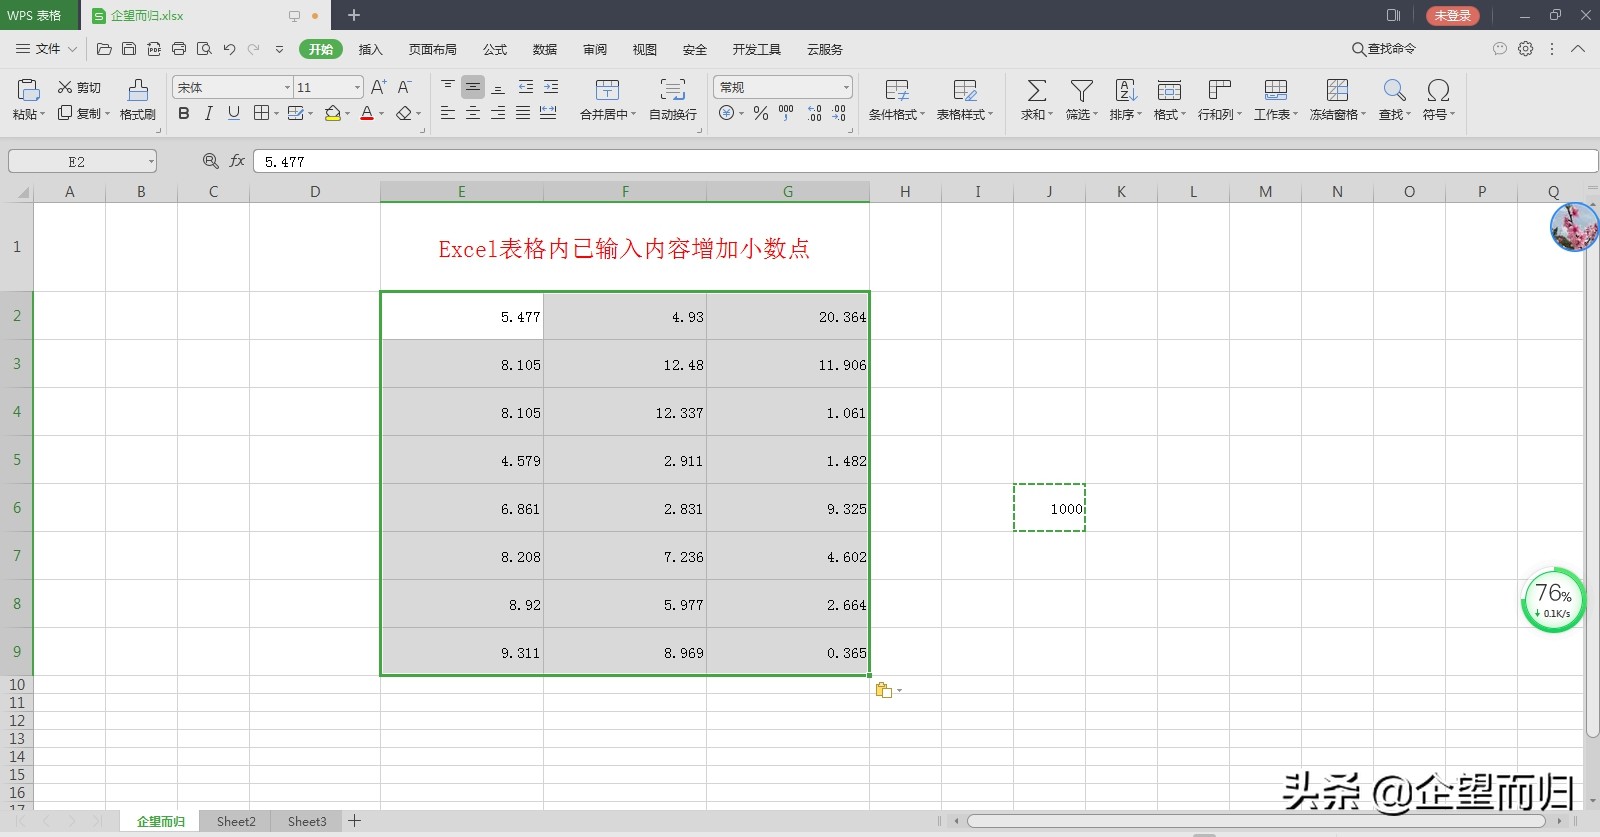Expand the Paste (粘贴) dropdown arrow
Viewport: 1600px width, 837px height.
42,115
